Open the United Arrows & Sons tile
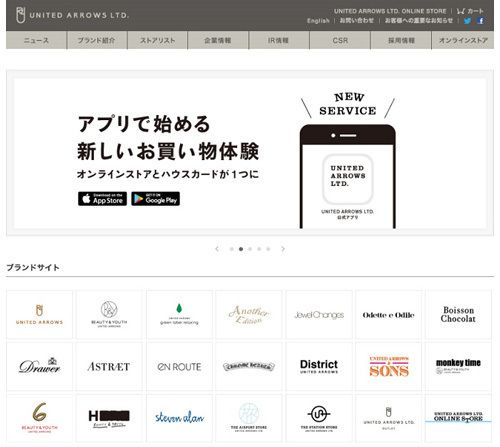 pos(388,366)
